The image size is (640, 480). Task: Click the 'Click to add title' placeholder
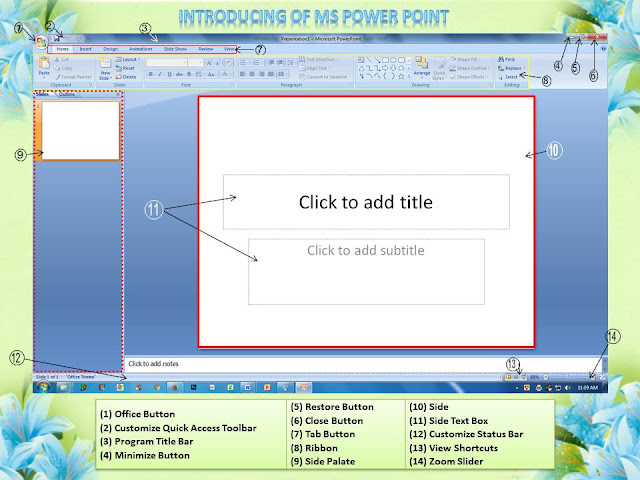coord(366,202)
